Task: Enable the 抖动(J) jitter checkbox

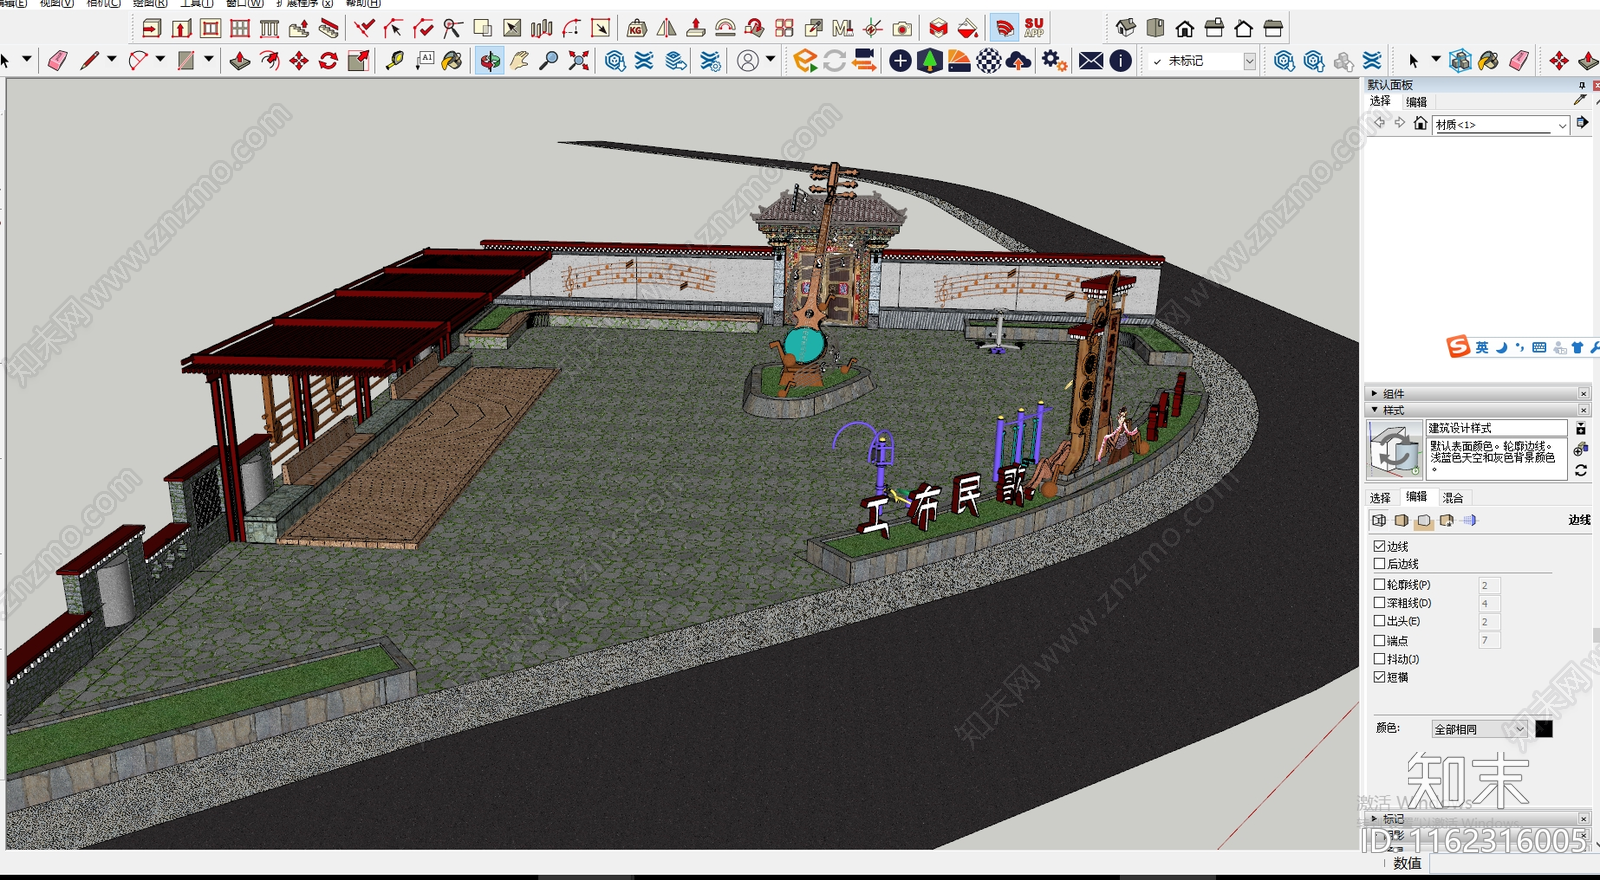Action: click(x=1380, y=659)
